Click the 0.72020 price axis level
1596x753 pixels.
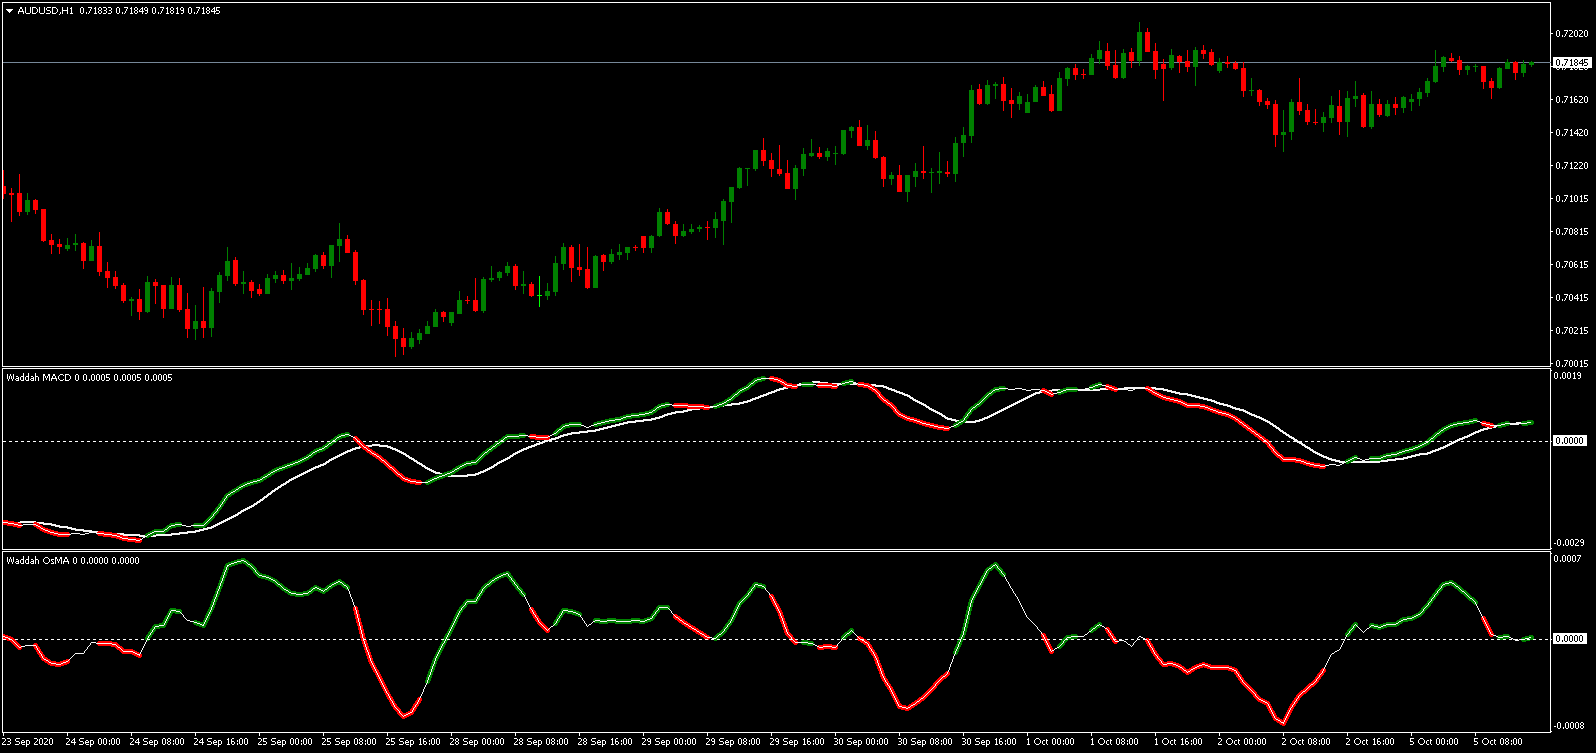coord(1573,33)
